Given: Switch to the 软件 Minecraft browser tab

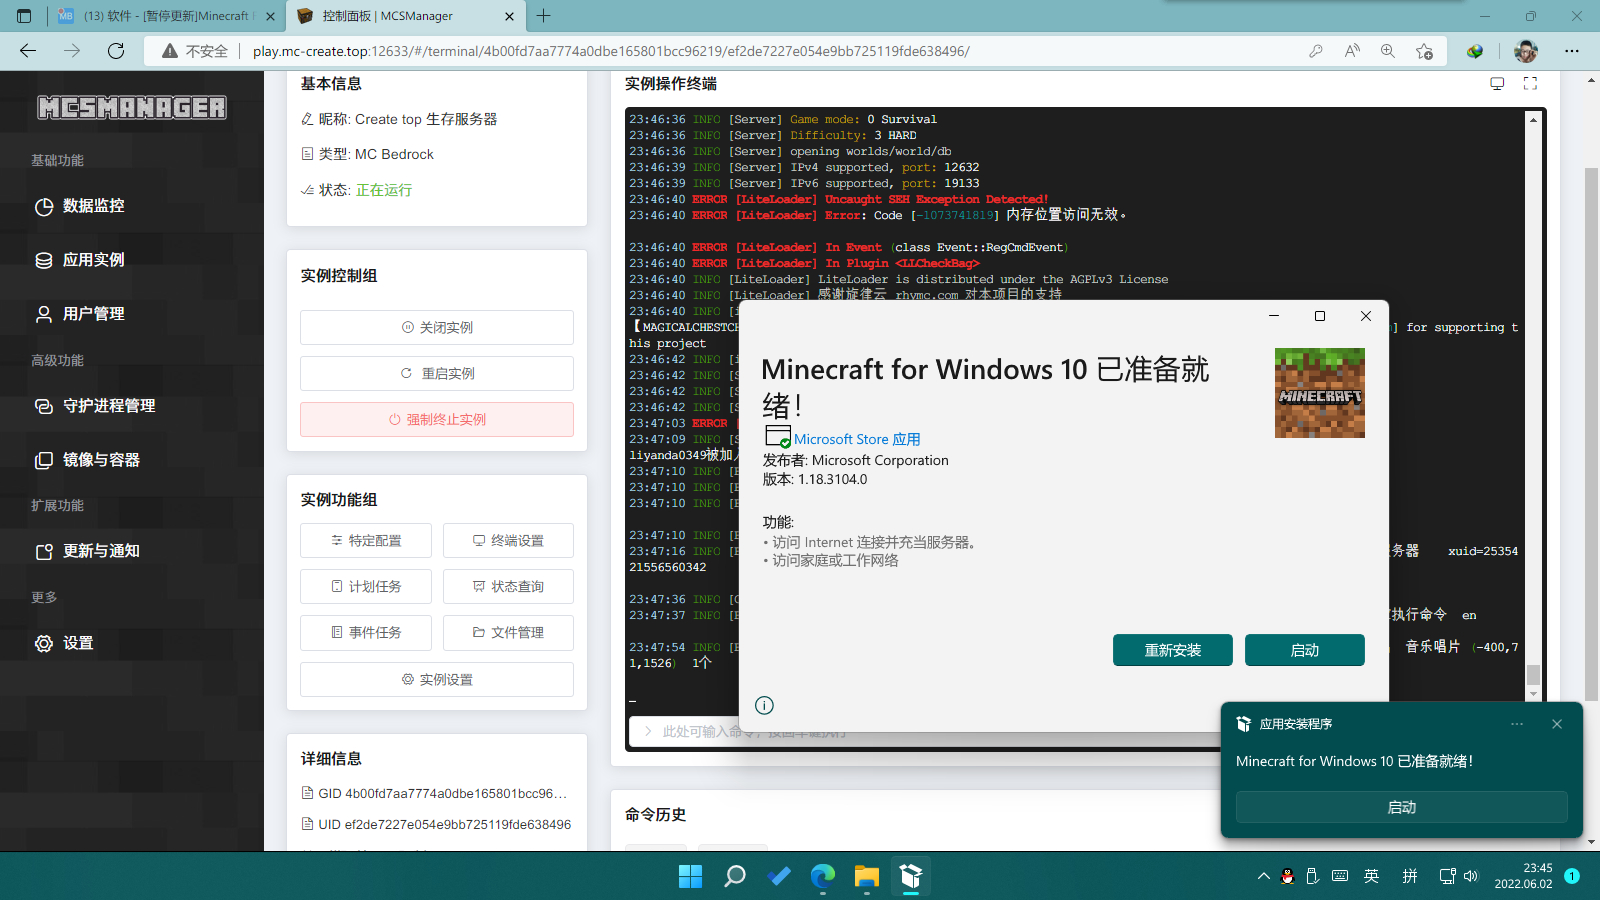Looking at the screenshot, I should tap(165, 16).
